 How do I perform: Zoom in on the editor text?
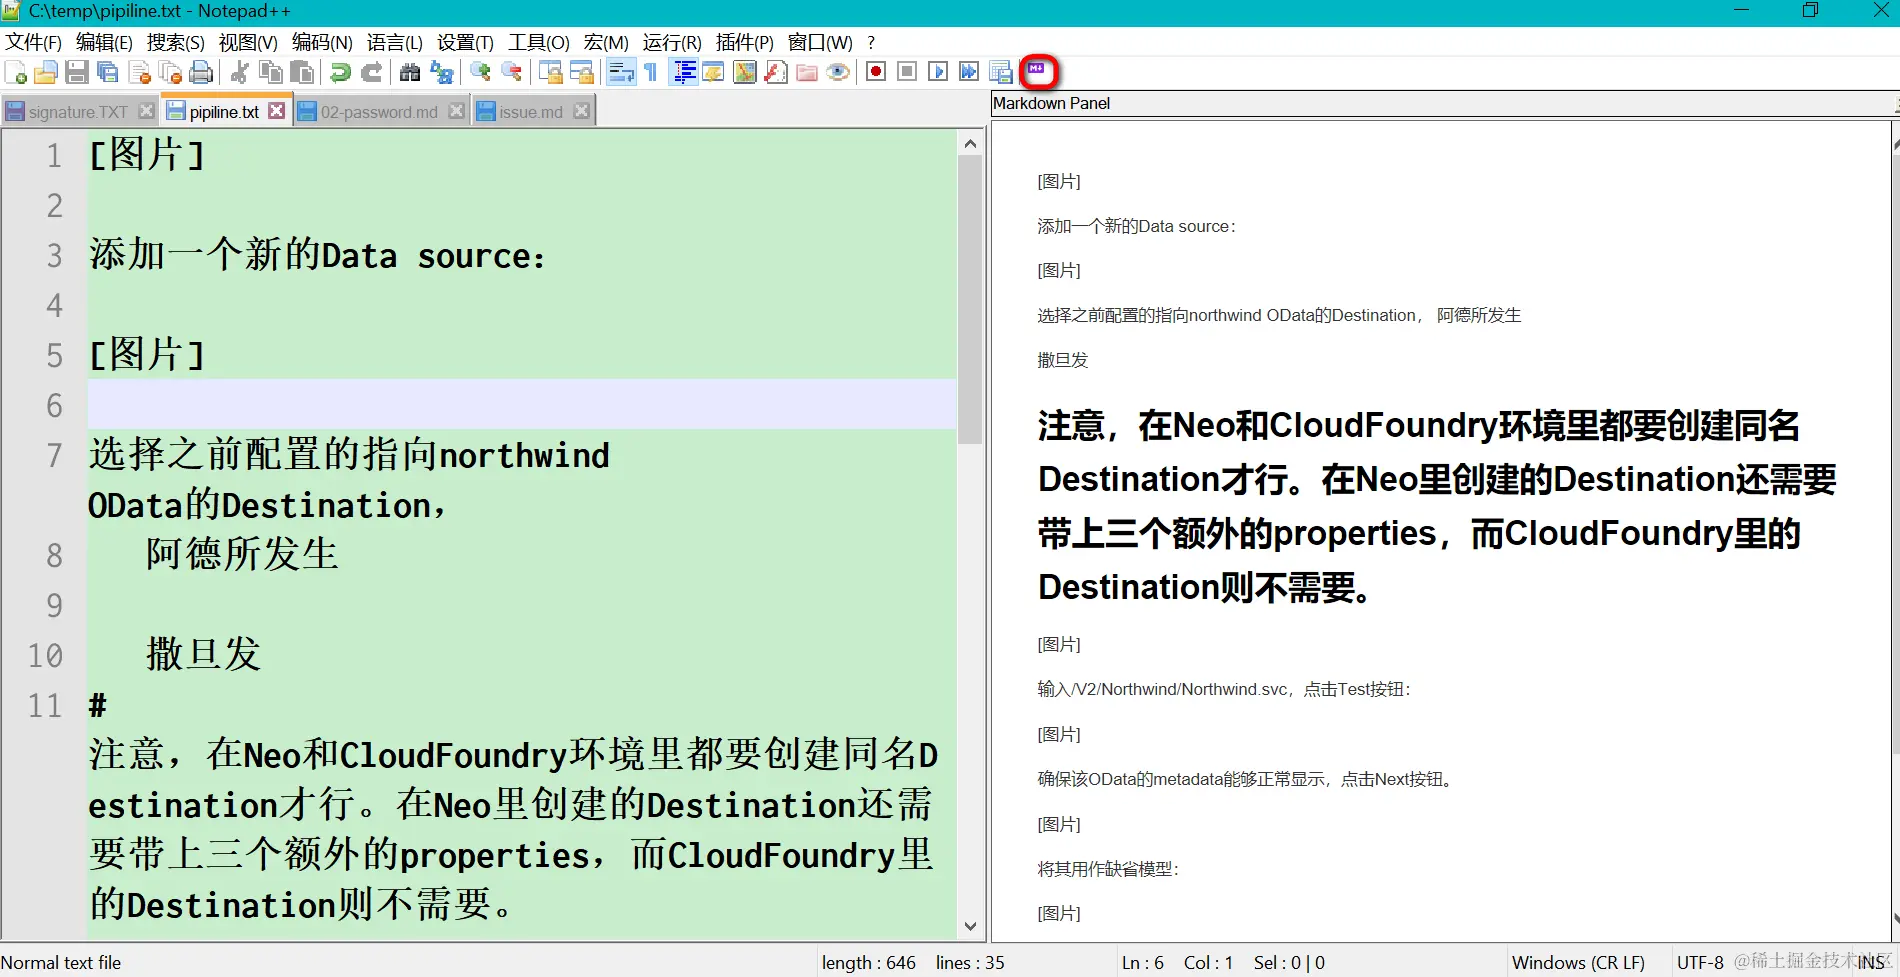[480, 72]
